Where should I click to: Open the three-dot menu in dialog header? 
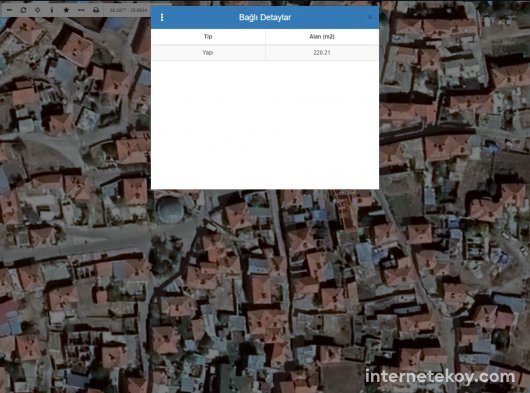(162, 17)
